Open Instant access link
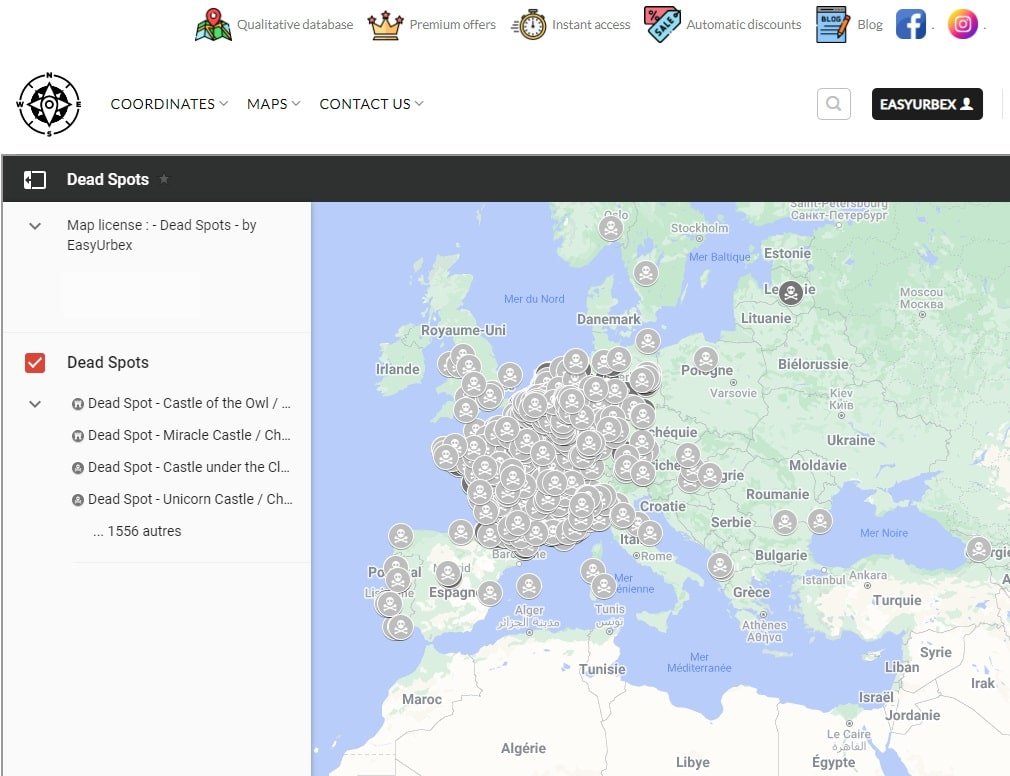 (591, 24)
